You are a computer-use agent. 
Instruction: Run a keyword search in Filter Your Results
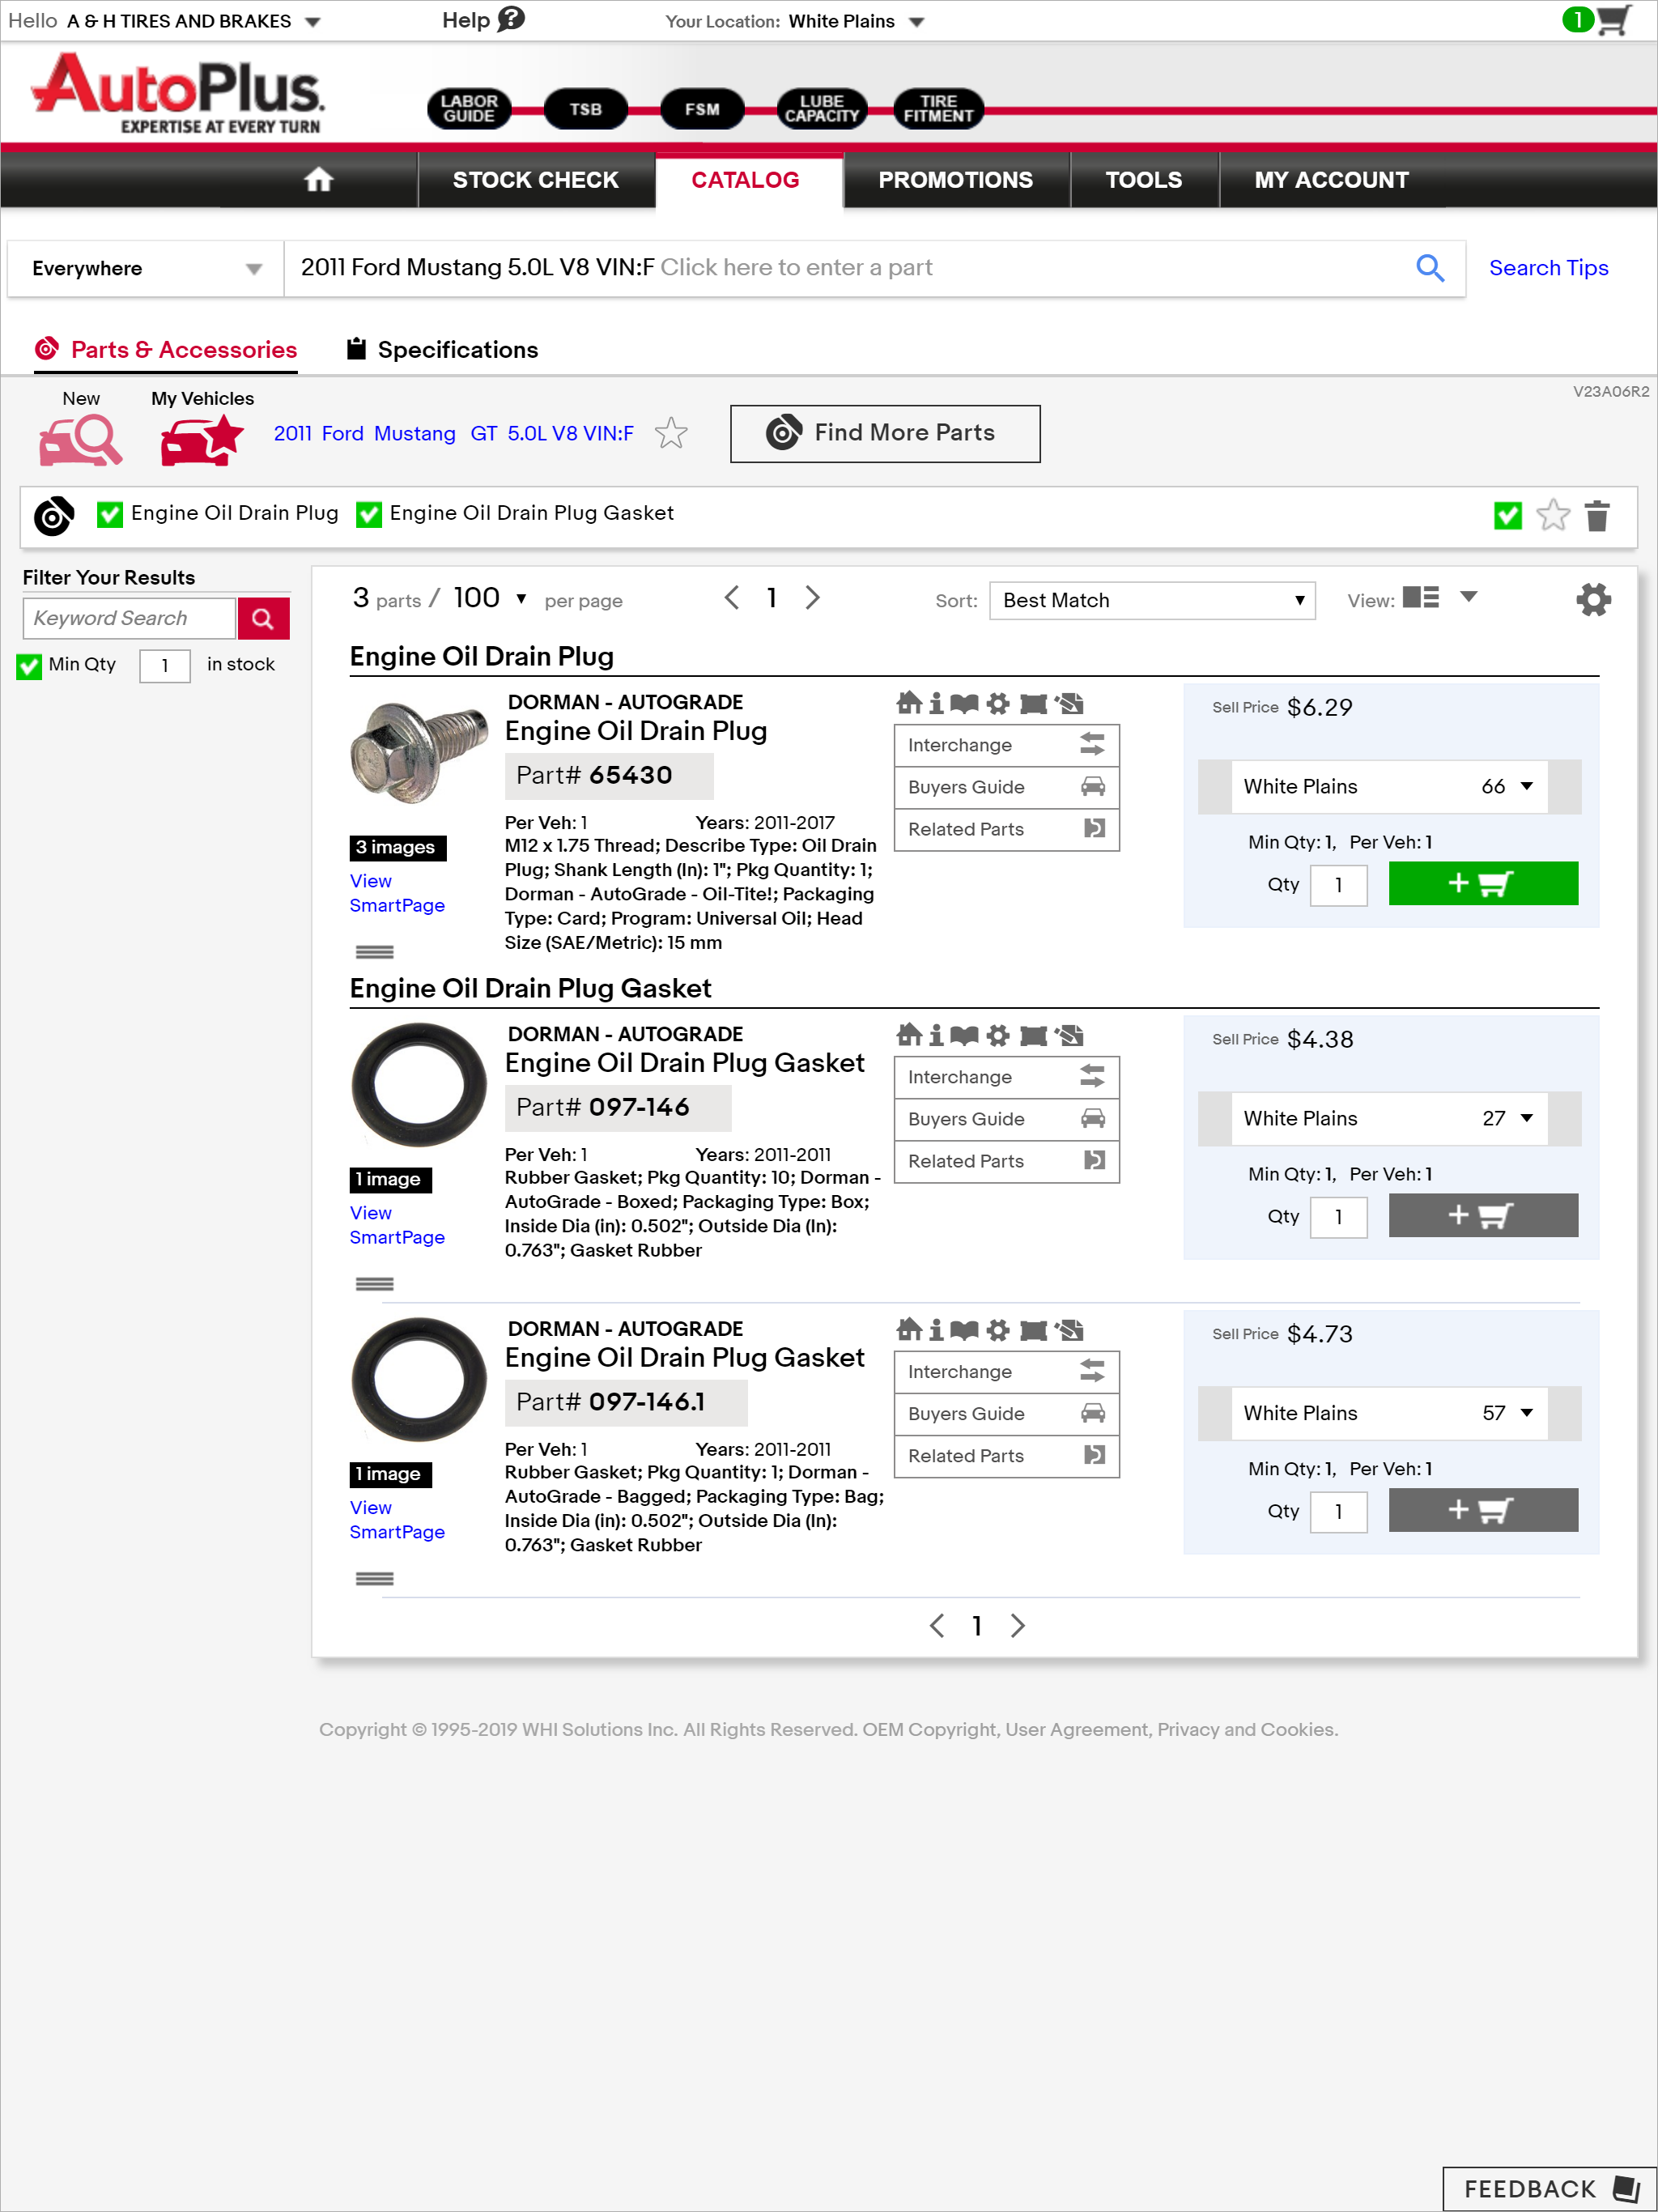click(x=263, y=618)
